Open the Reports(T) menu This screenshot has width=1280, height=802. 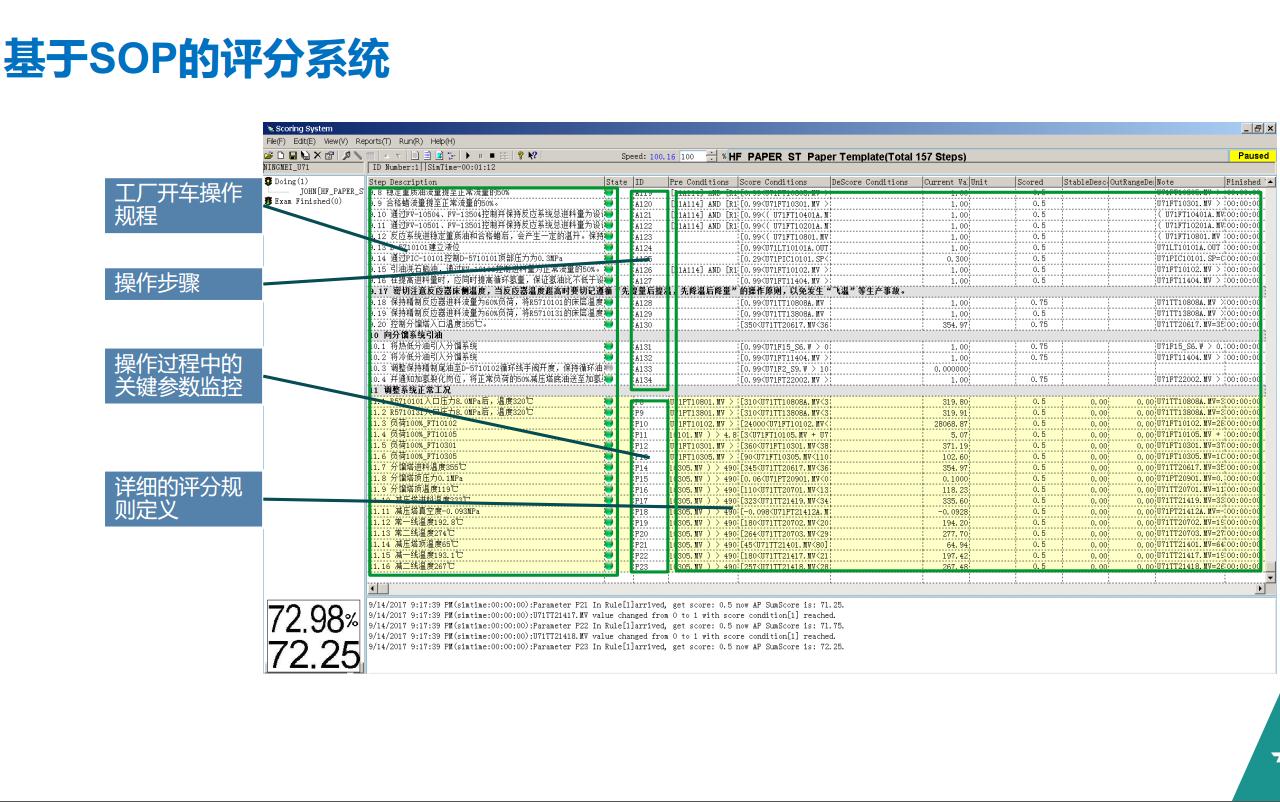372,141
